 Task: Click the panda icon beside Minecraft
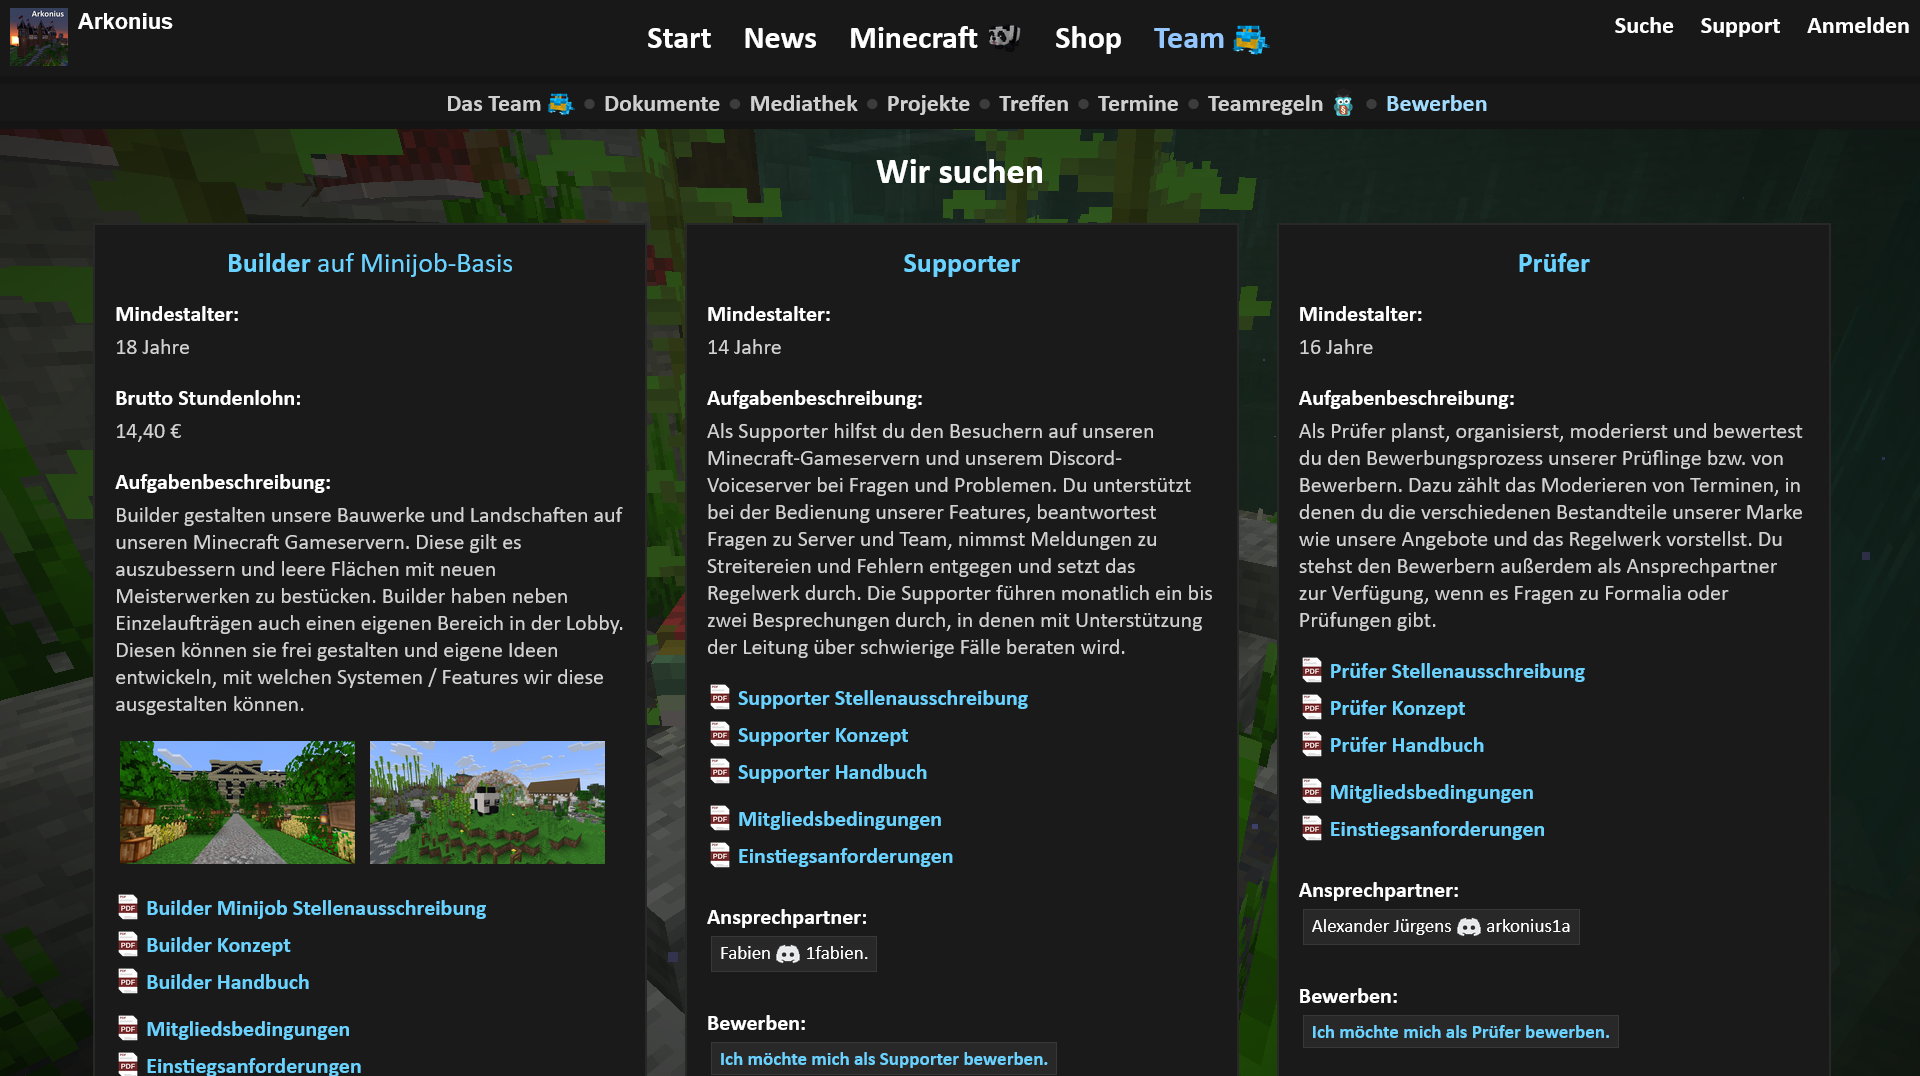click(1004, 38)
